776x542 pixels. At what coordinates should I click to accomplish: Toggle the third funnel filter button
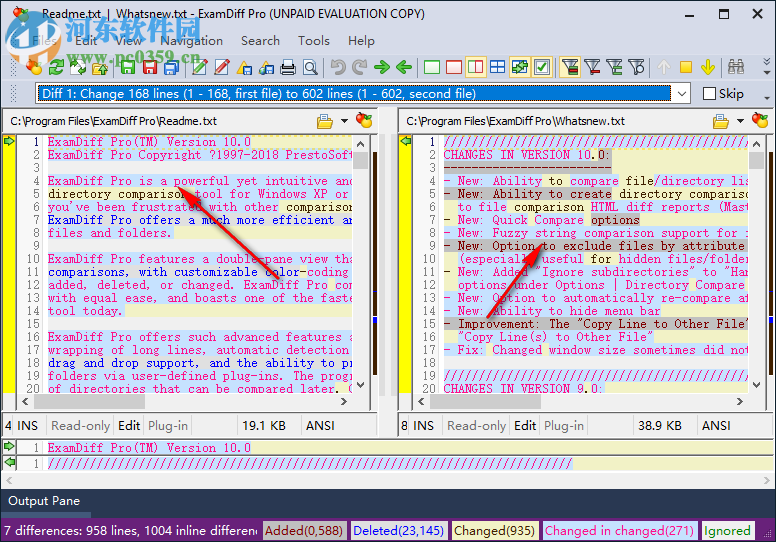pyautogui.click(x=614, y=67)
